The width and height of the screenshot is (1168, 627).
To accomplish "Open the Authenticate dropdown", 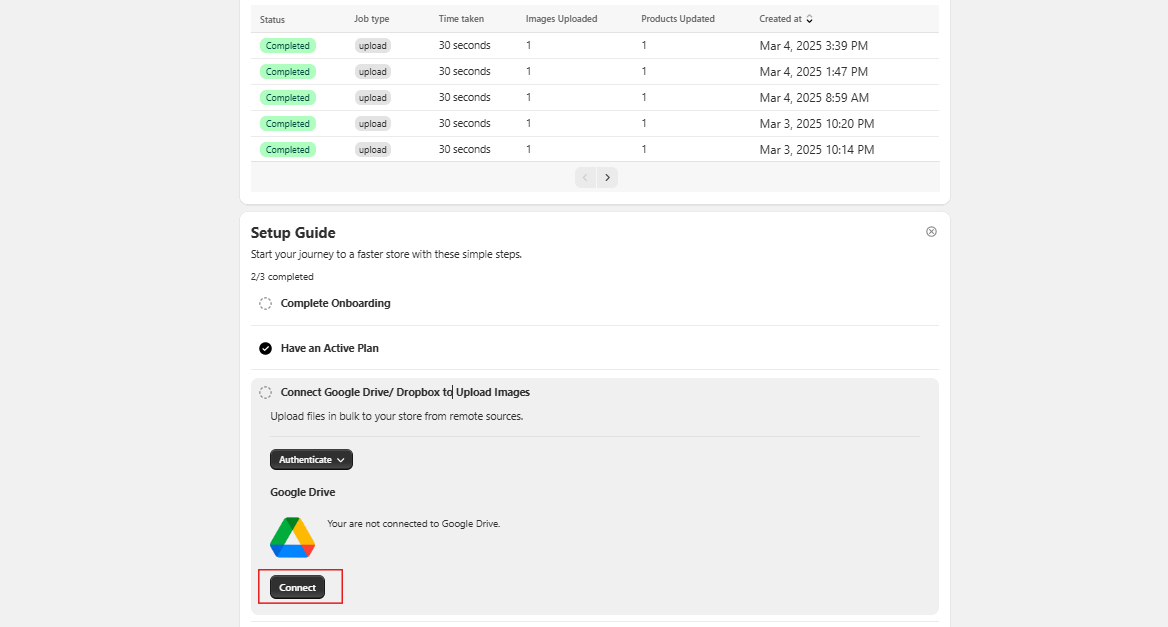I will click(x=311, y=460).
